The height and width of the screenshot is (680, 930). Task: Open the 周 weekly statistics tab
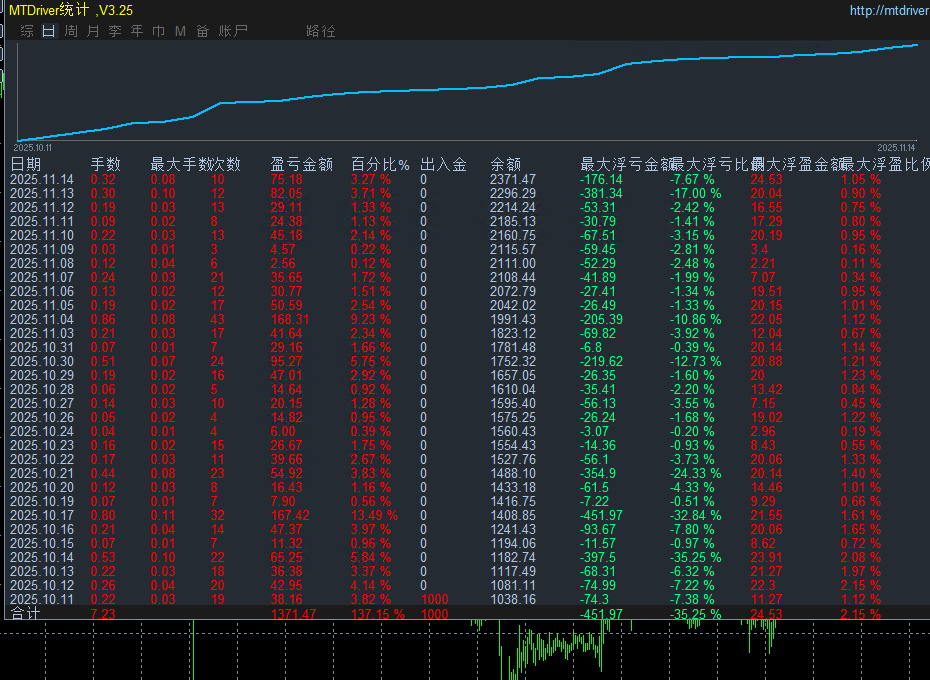coord(71,31)
